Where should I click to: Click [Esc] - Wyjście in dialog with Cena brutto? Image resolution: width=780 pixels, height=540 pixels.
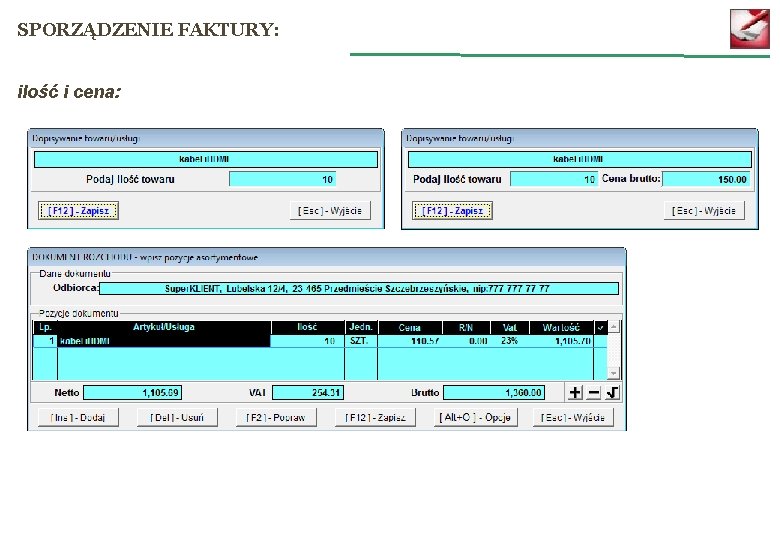(704, 210)
